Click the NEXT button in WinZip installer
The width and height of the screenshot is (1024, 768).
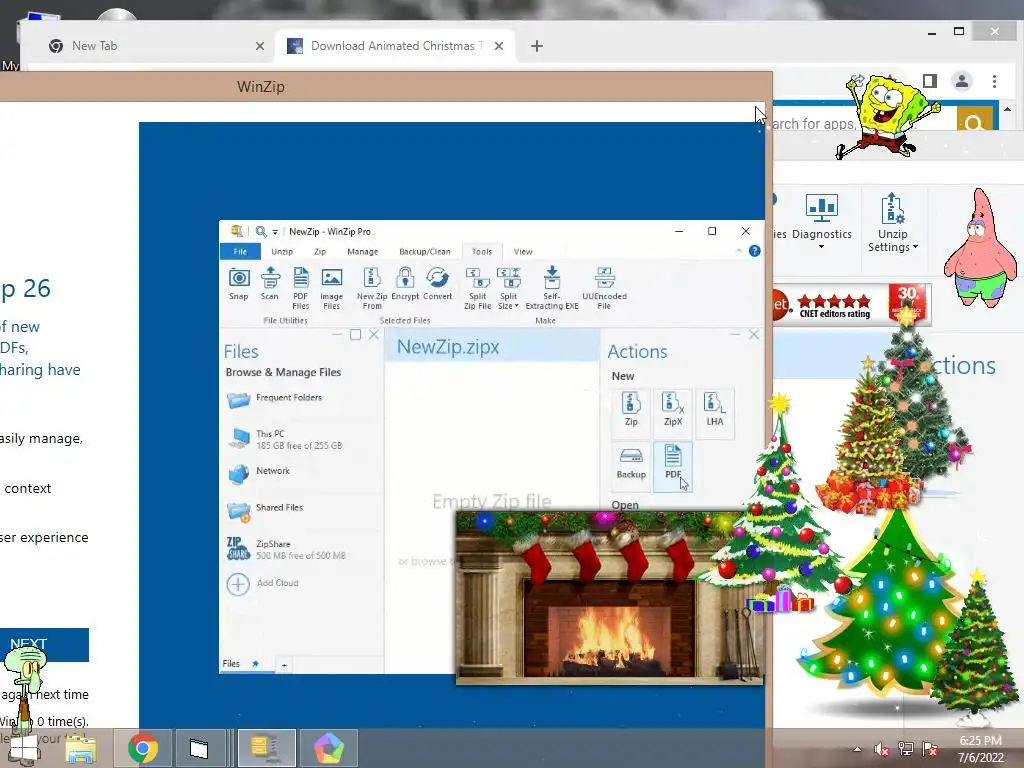pyautogui.click(x=44, y=645)
